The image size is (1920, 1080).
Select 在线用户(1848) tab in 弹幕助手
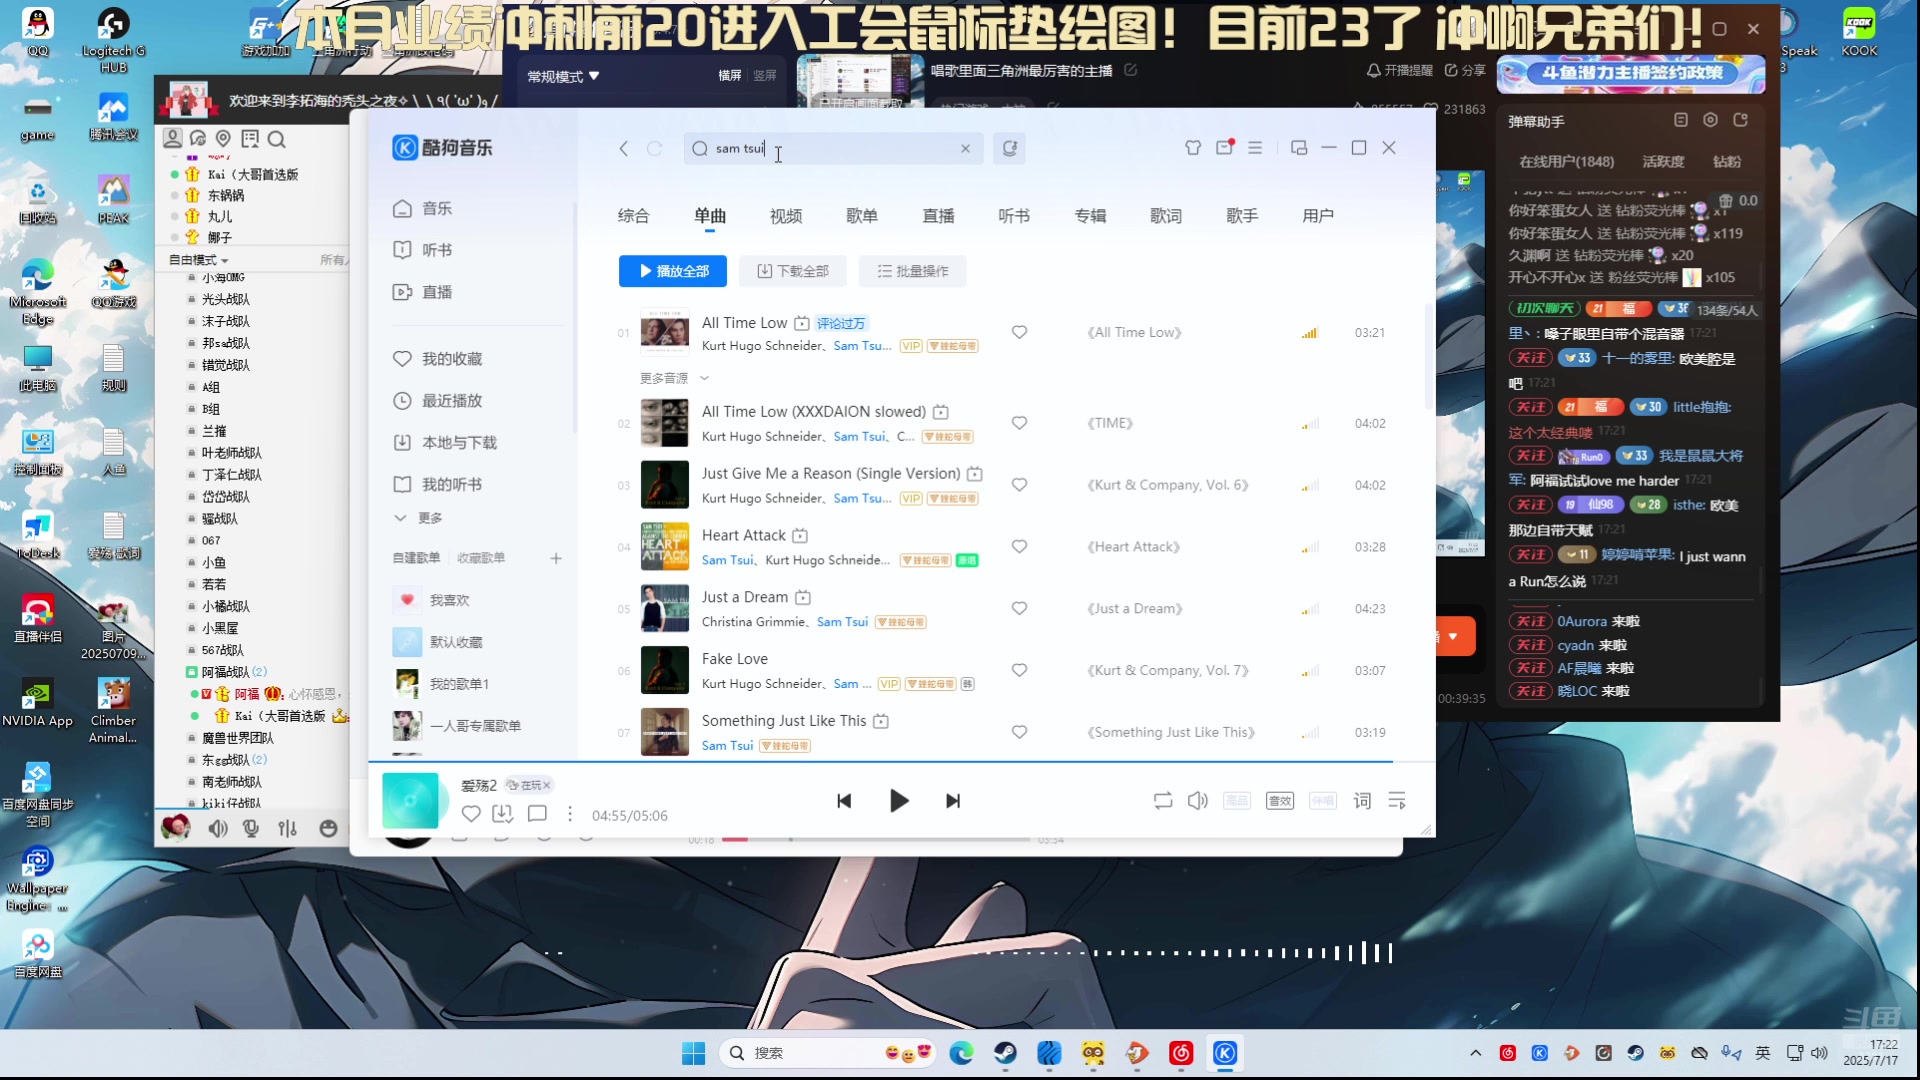point(1566,162)
